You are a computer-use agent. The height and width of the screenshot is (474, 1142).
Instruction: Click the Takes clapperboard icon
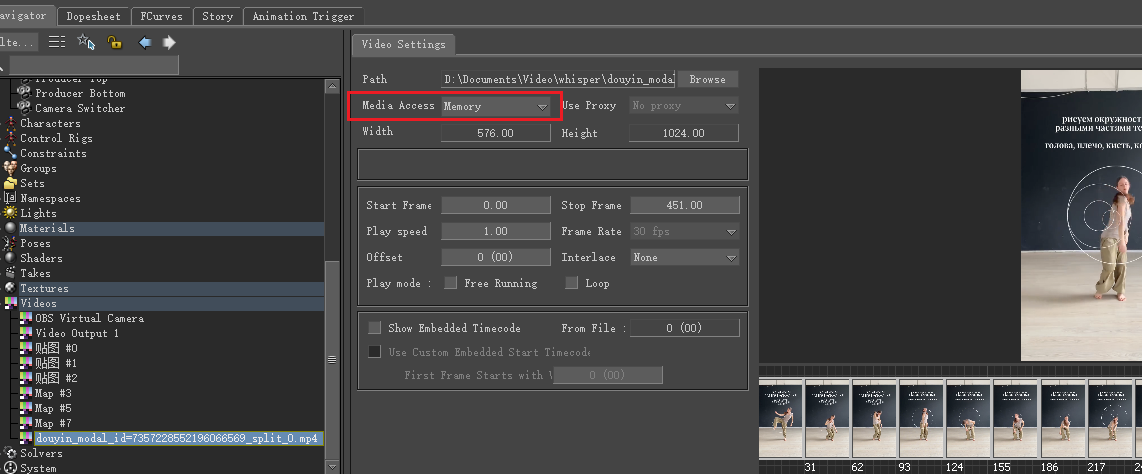click(x=10, y=273)
